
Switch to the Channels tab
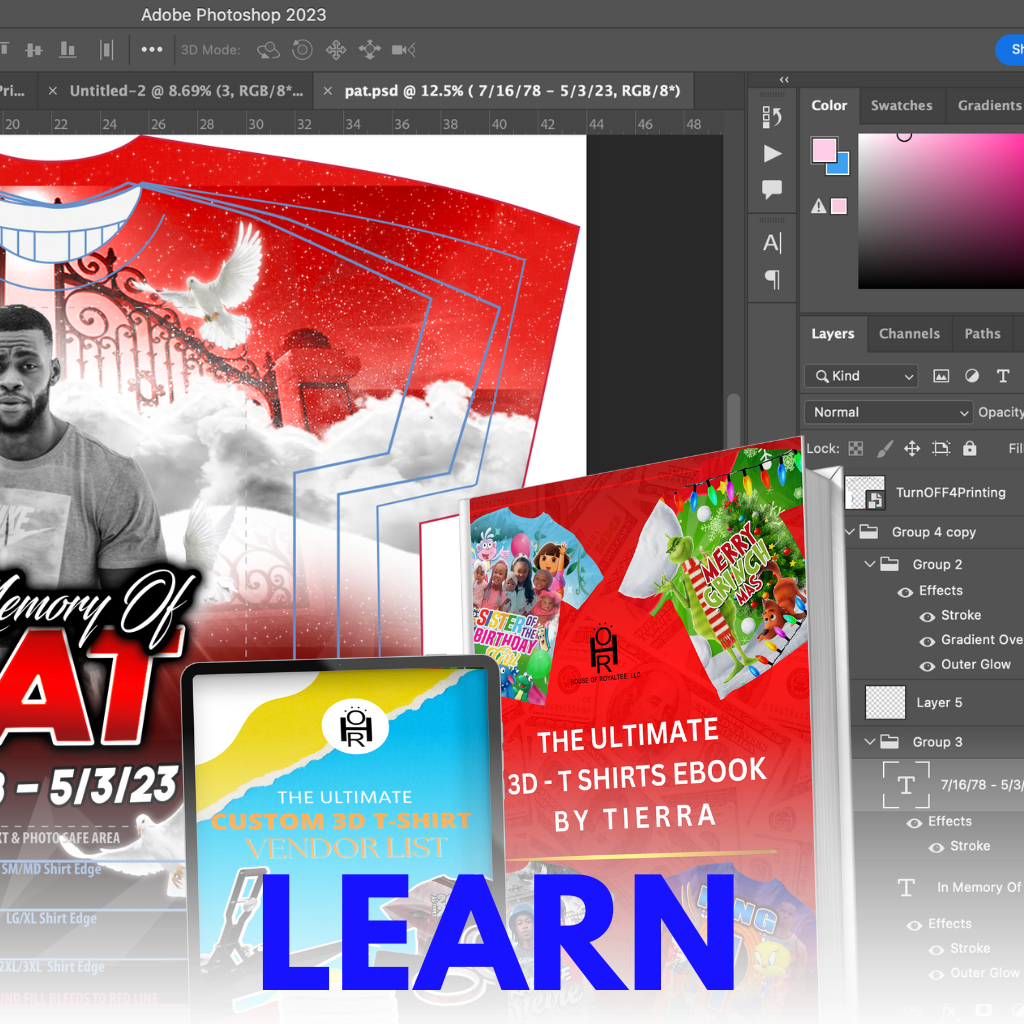(x=908, y=334)
